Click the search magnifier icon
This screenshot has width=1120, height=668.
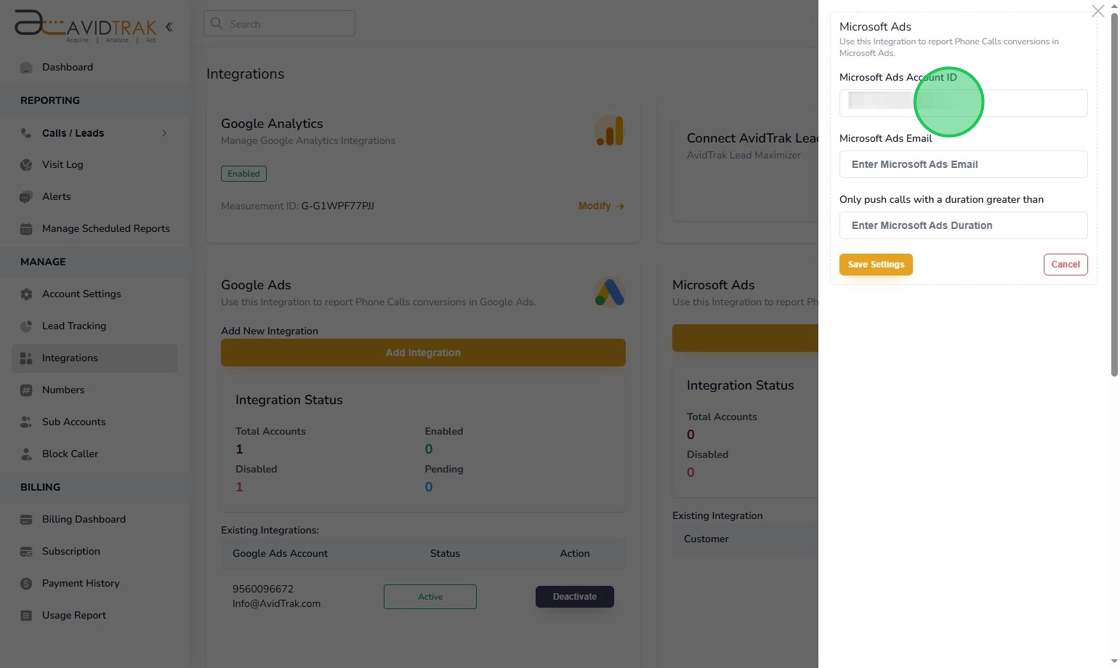216,24
